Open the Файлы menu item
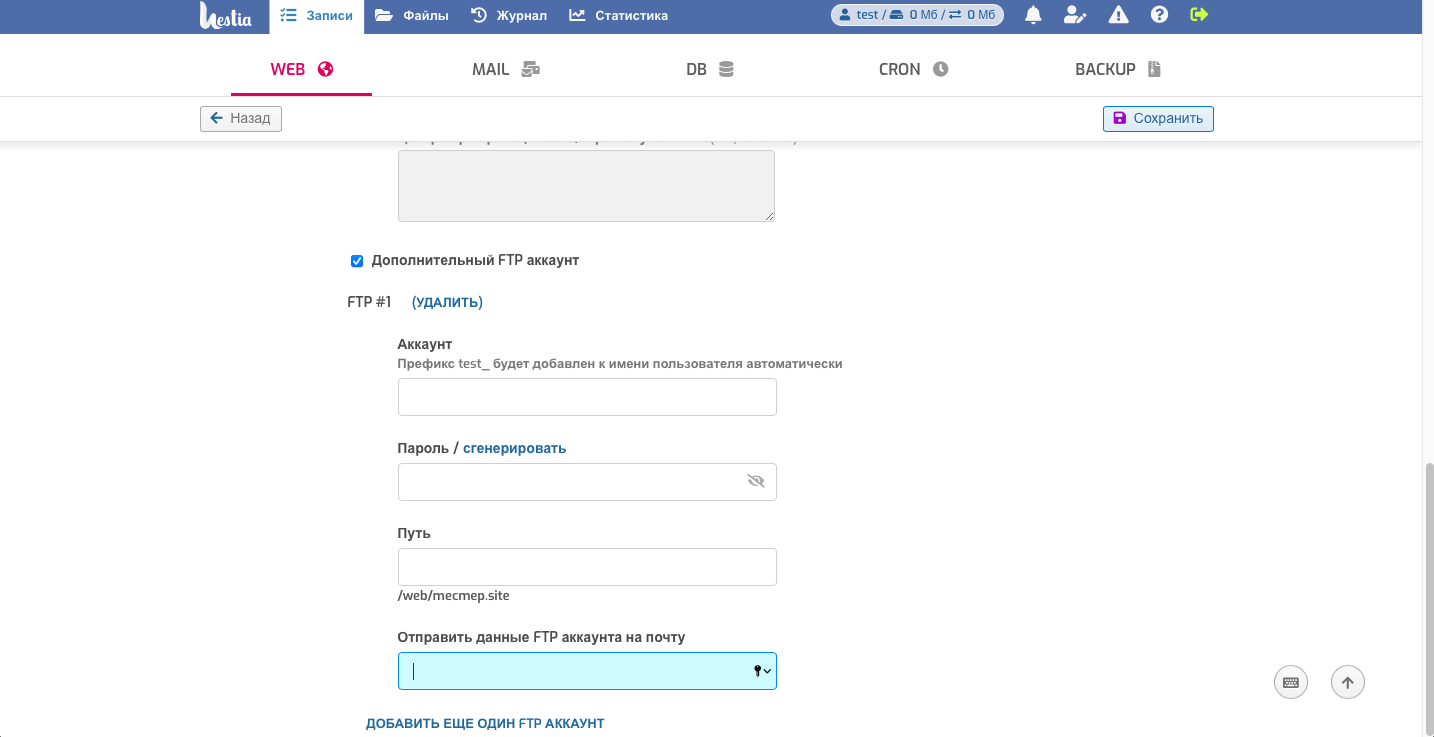 pos(412,15)
